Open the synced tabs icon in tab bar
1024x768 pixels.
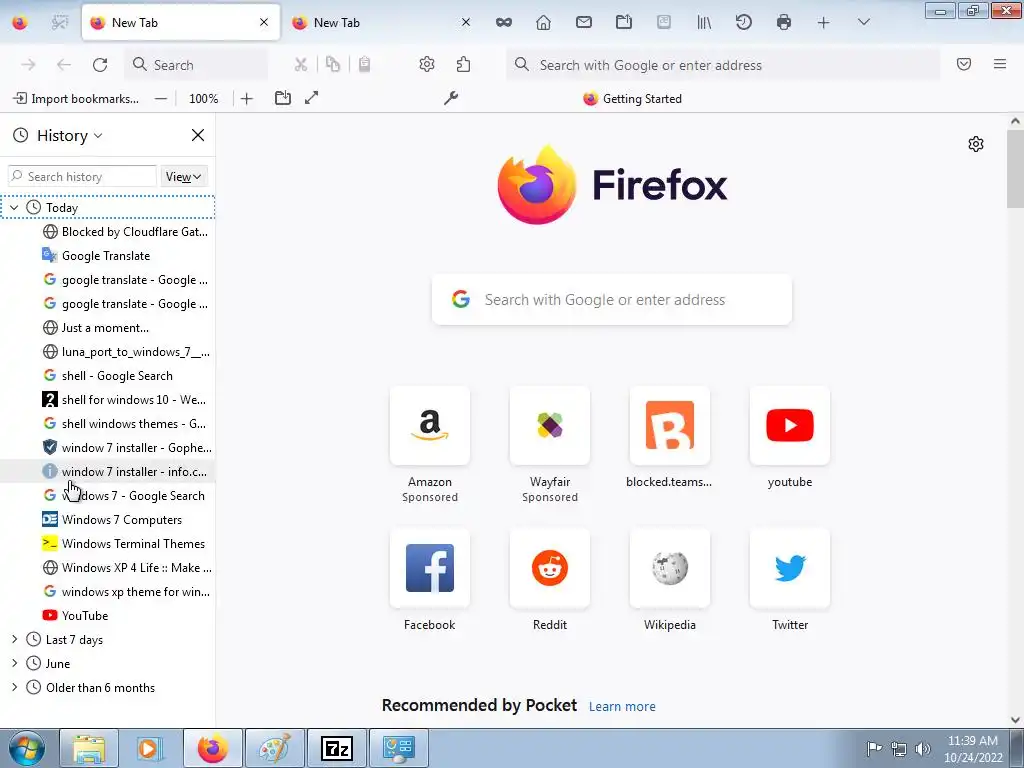[624, 22]
